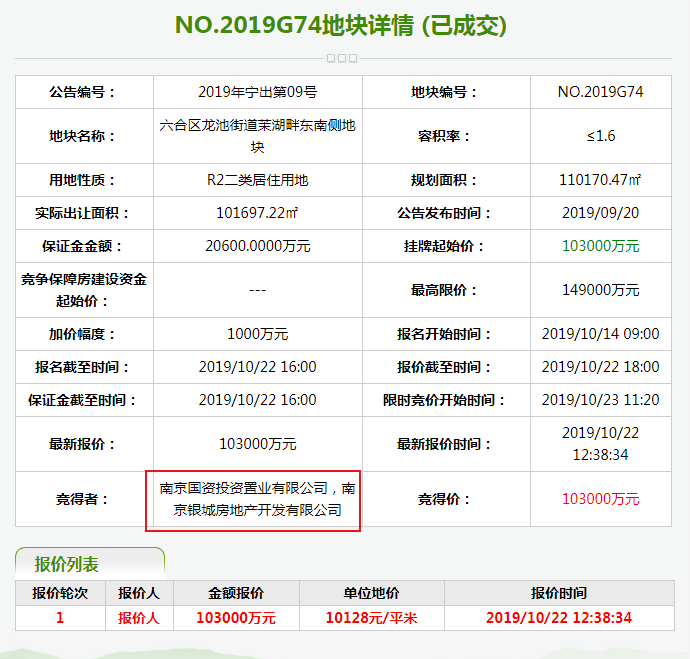Click the 最新报价时间 label

[443, 444]
